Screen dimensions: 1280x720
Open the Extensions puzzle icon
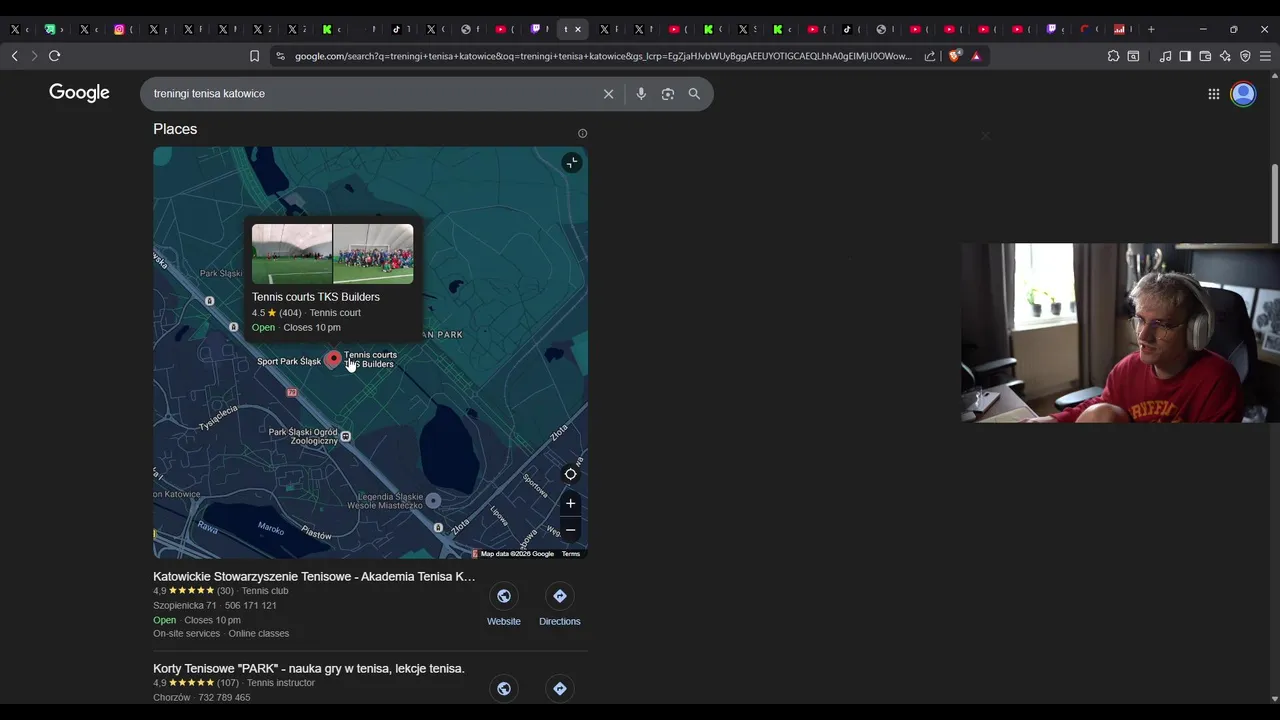point(1113,56)
